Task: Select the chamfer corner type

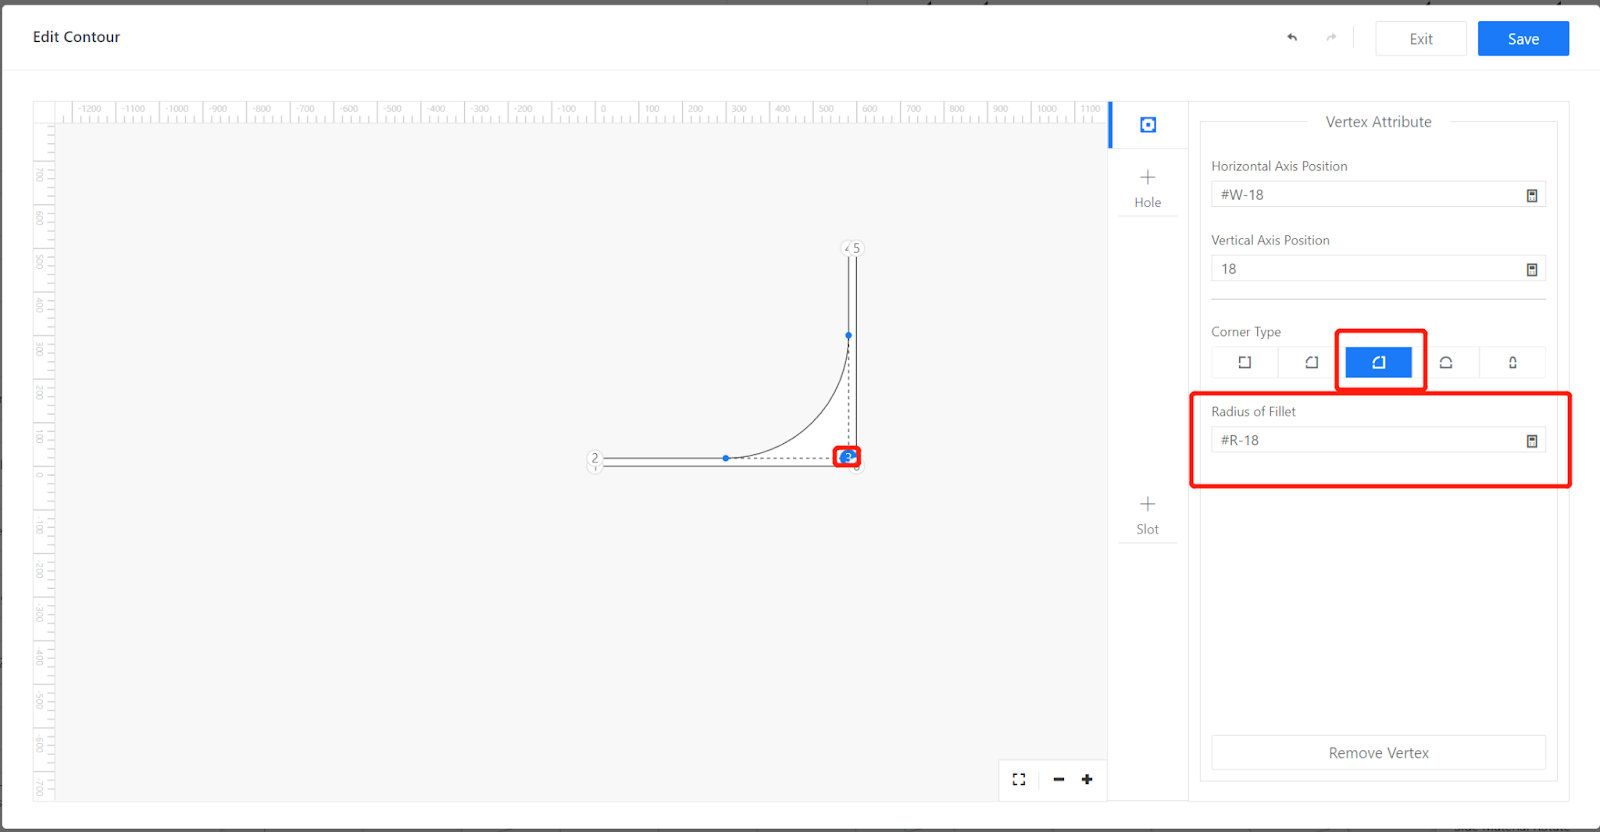Action: coord(1312,362)
